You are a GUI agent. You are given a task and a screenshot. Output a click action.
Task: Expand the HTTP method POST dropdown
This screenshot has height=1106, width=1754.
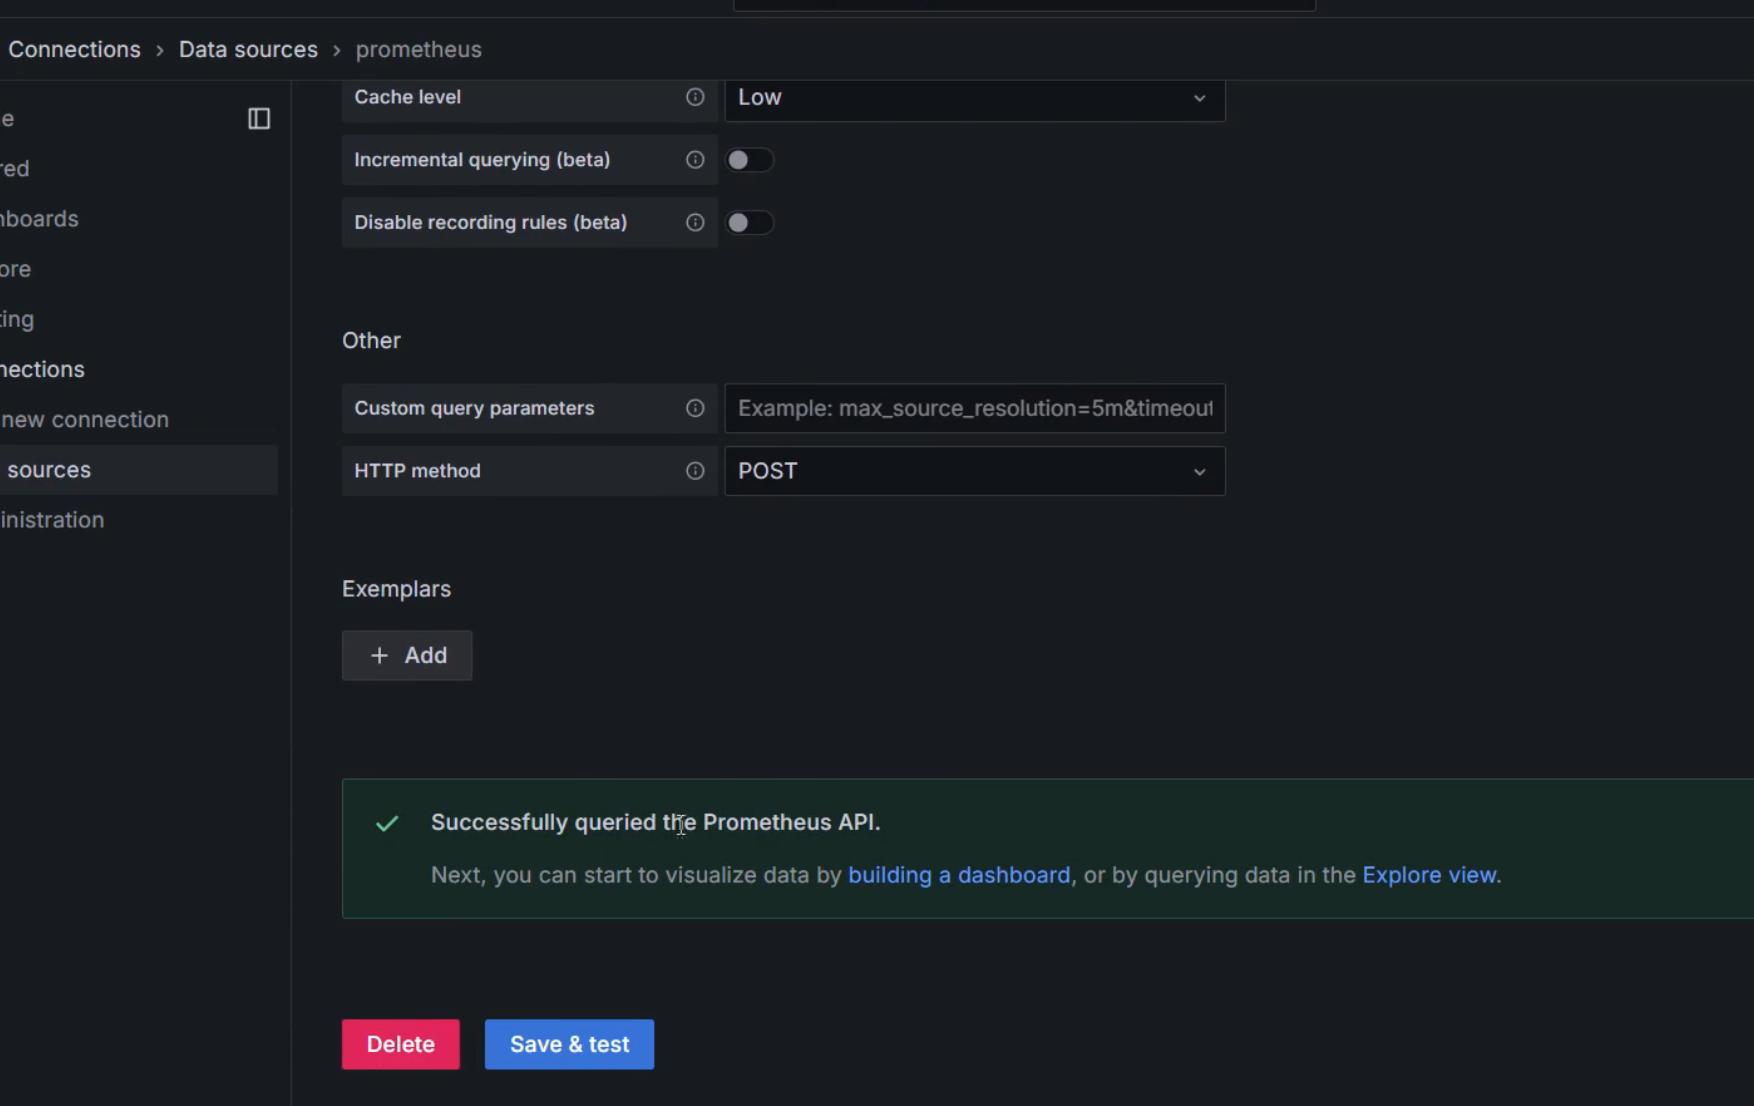pos(974,471)
